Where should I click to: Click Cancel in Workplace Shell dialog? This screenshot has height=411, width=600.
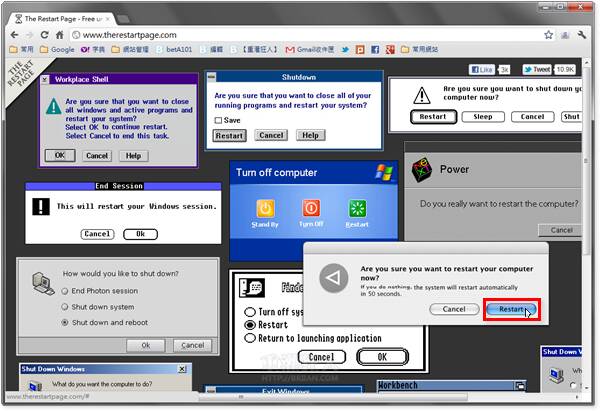click(97, 156)
